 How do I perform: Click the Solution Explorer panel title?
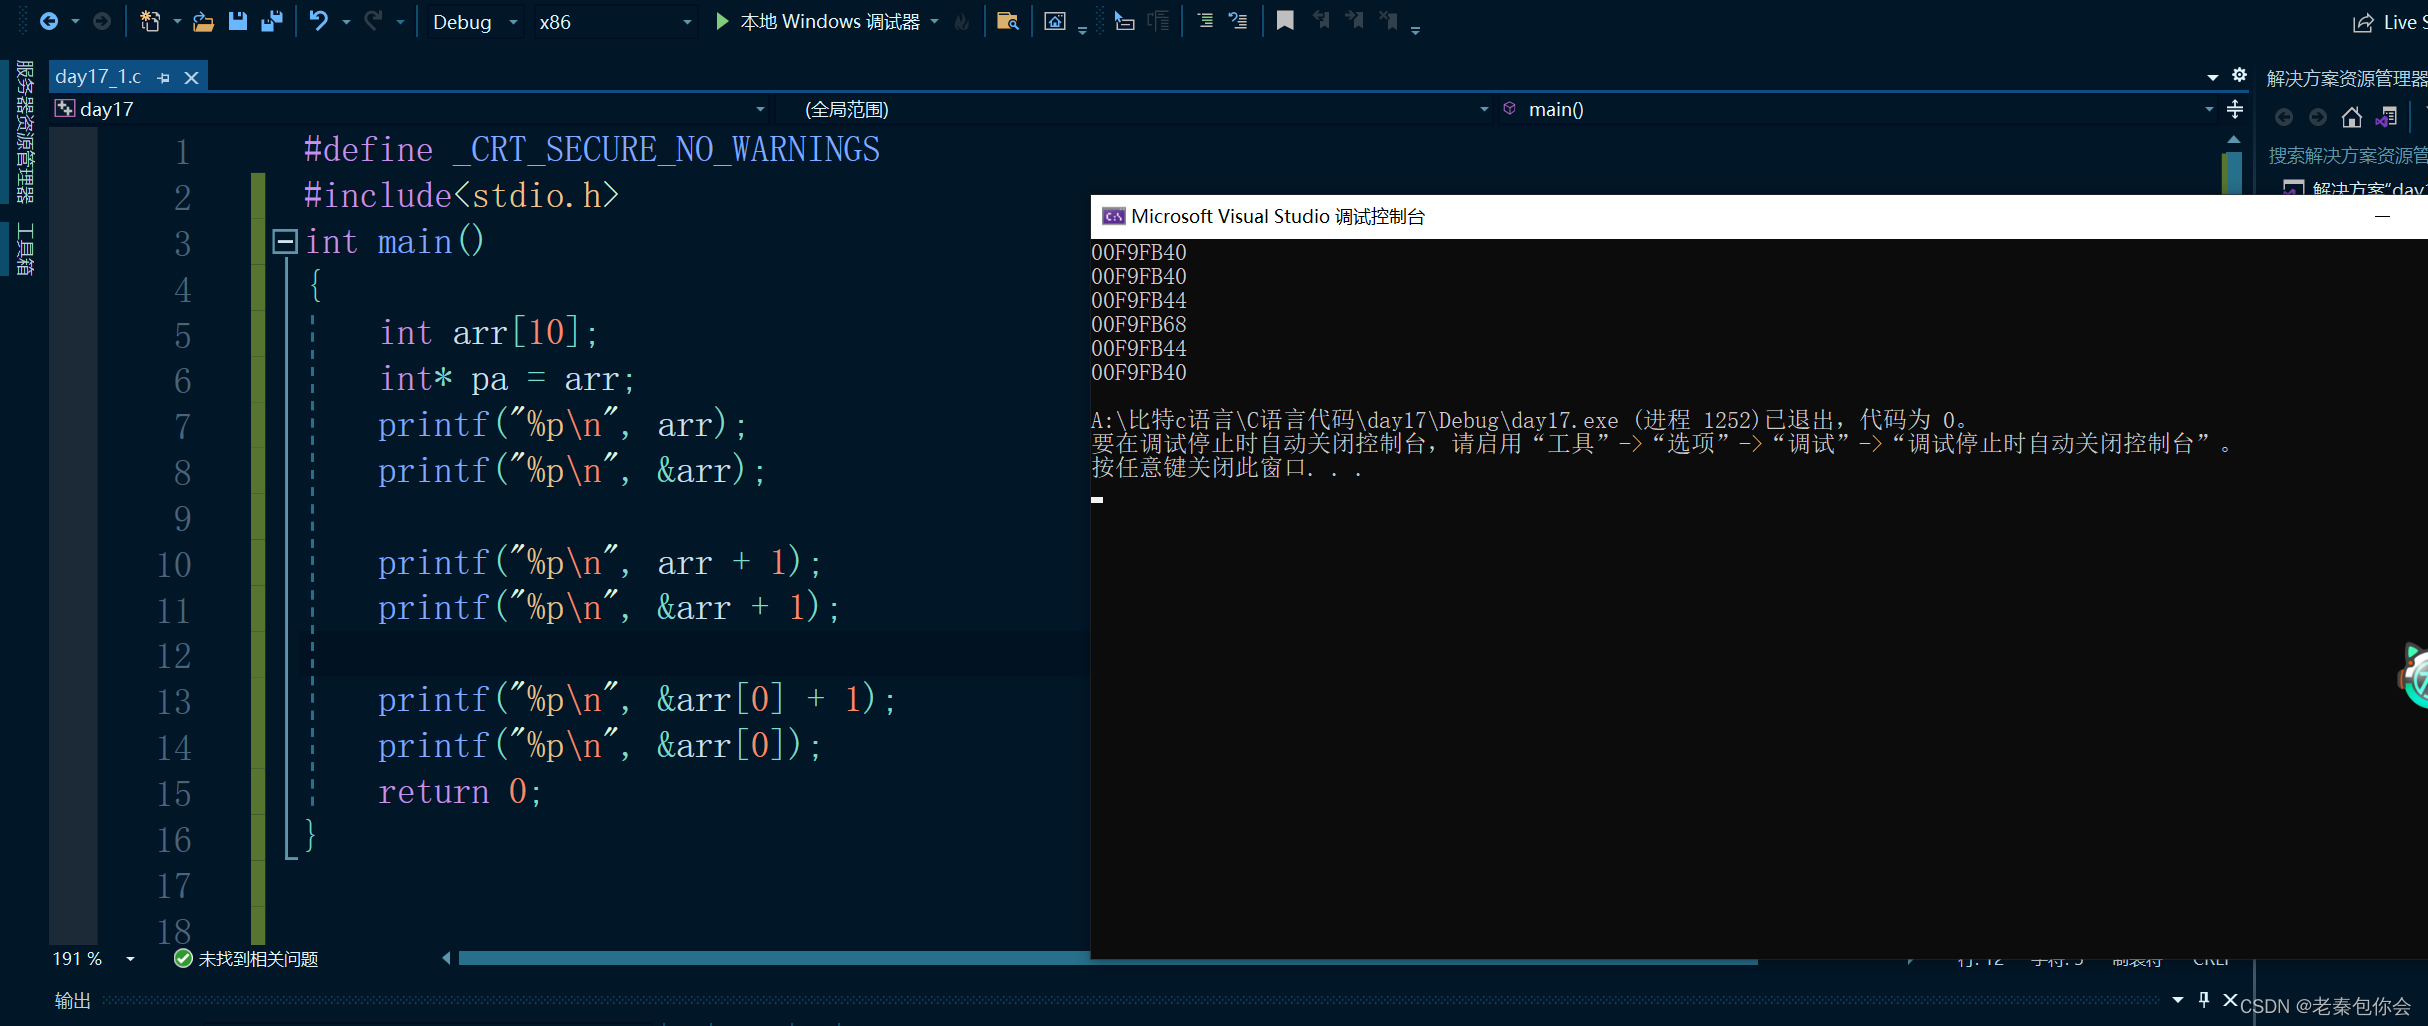[x=2346, y=78]
